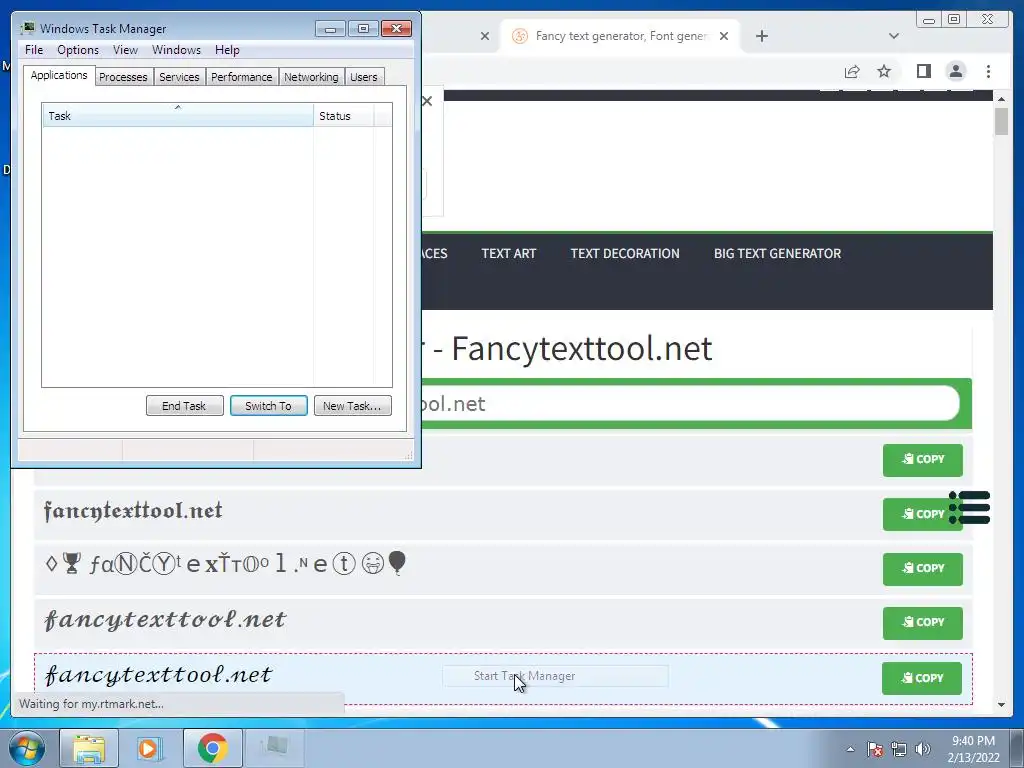Open the BIG TEXT GENERATOR nav link
The width and height of the screenshot is (1024, 768).
[x=777, y=253]
